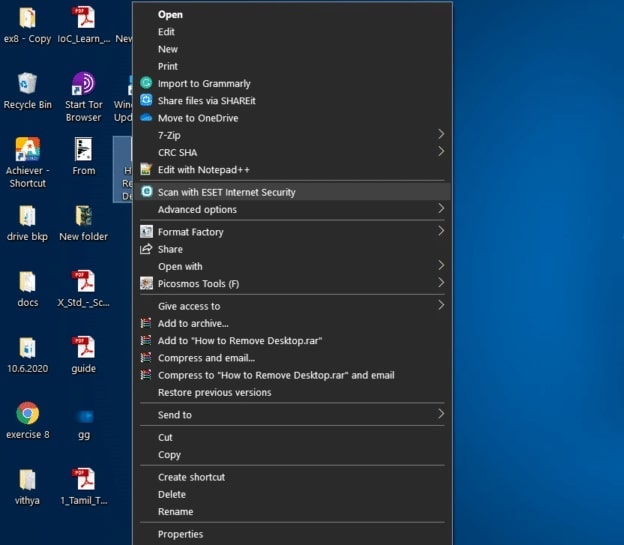Image resolution: width=624 pixels, height=545 pixels.
Task: Select the vithya folder icon
Action: point(27,479)
